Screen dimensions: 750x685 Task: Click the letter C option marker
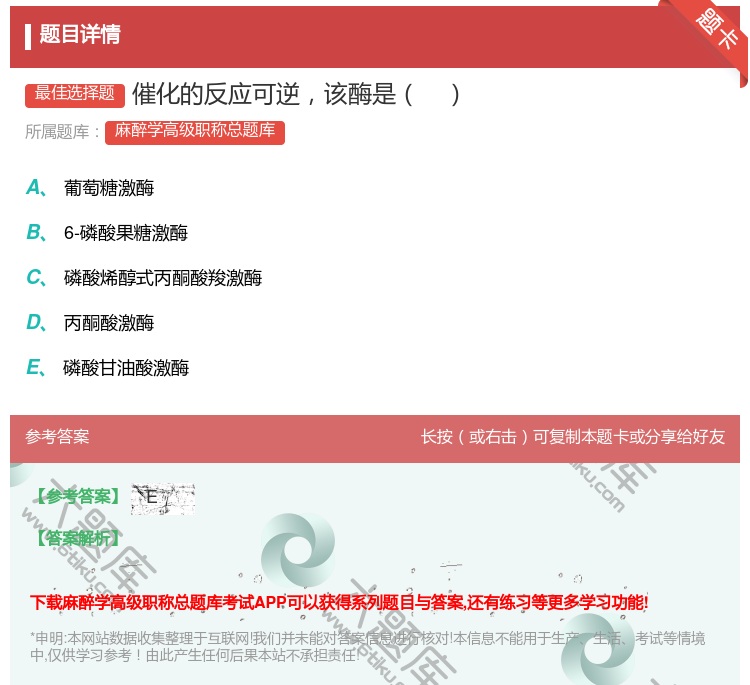(x=36, y=278)
